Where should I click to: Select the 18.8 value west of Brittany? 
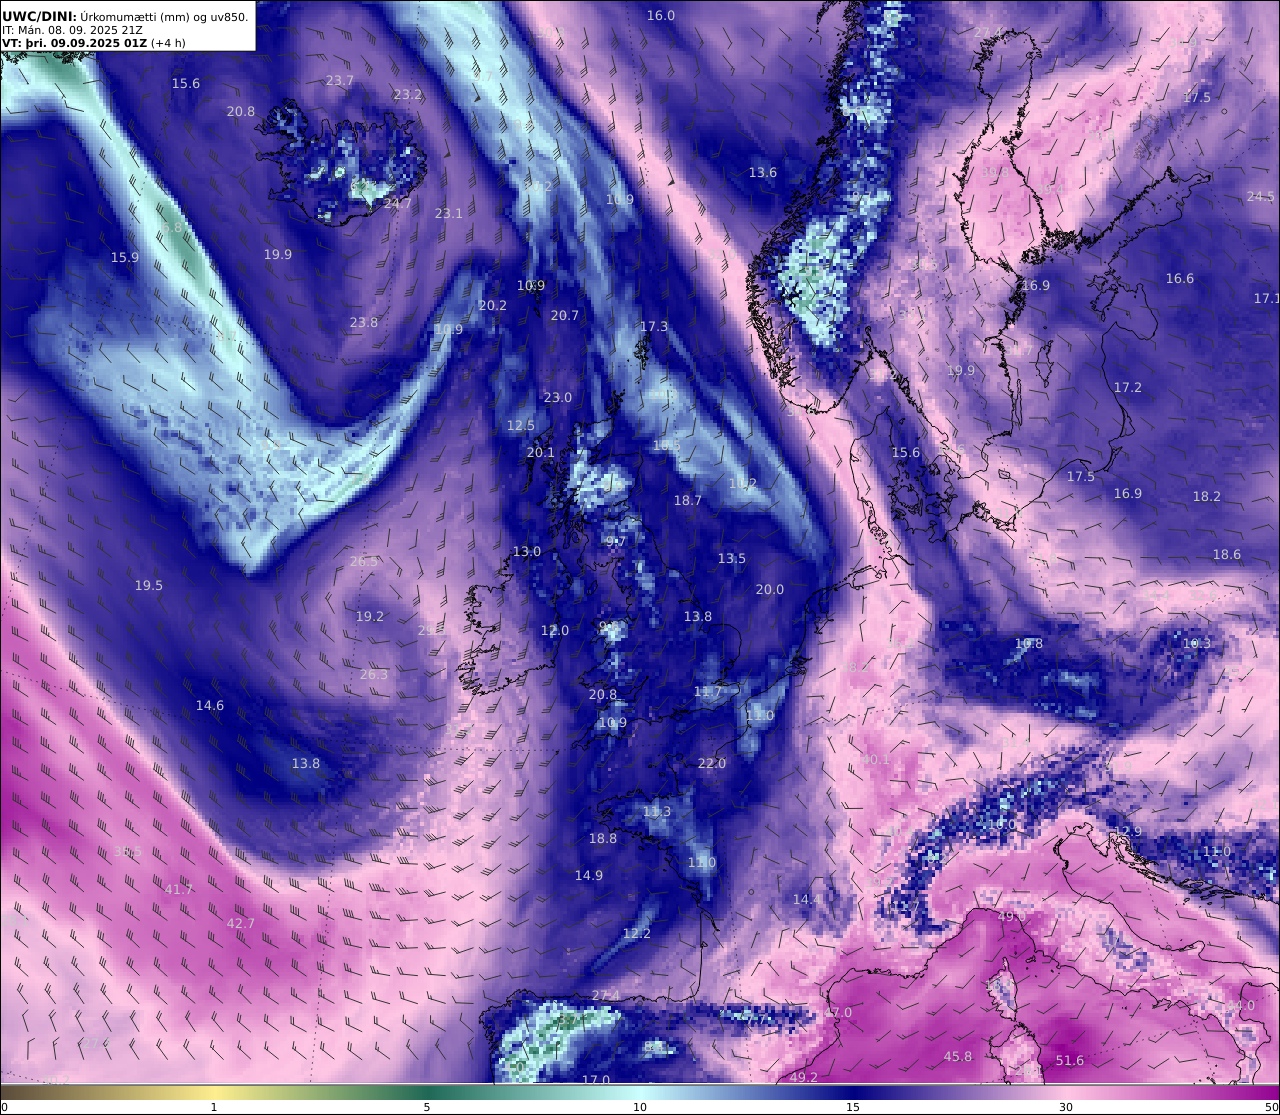pos(603,838)
